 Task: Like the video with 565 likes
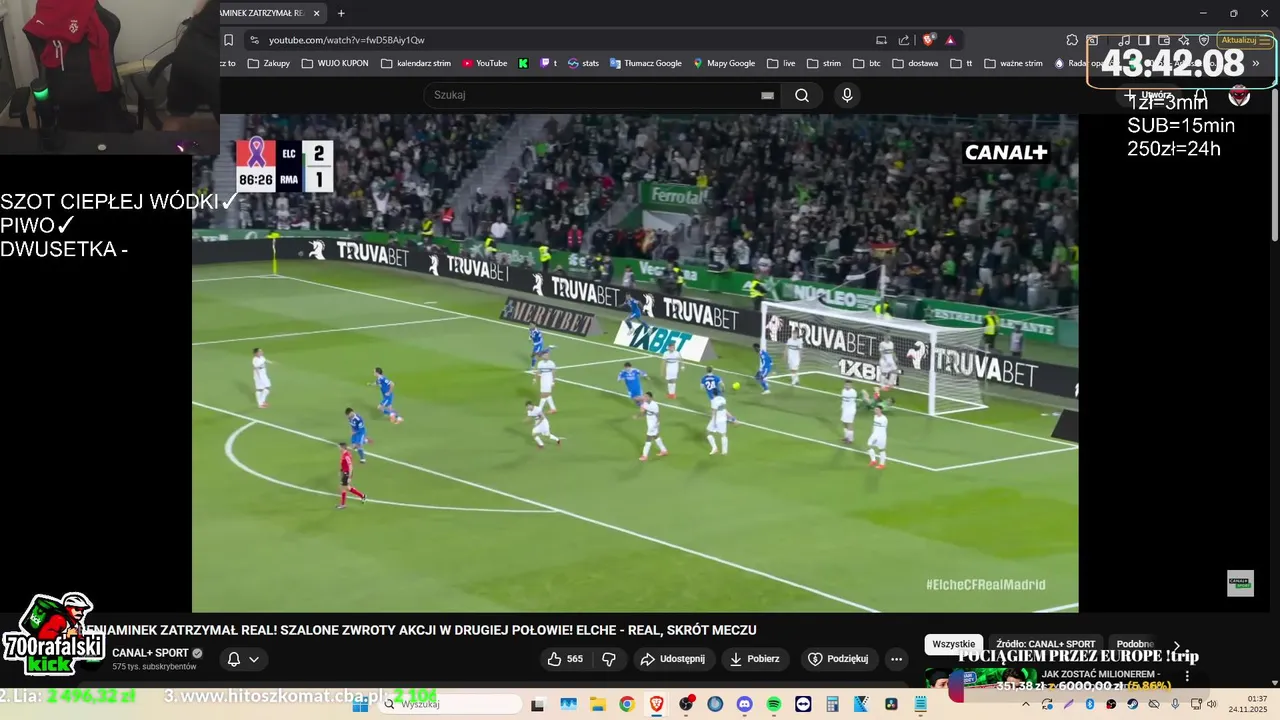click(x=565, y=659)
